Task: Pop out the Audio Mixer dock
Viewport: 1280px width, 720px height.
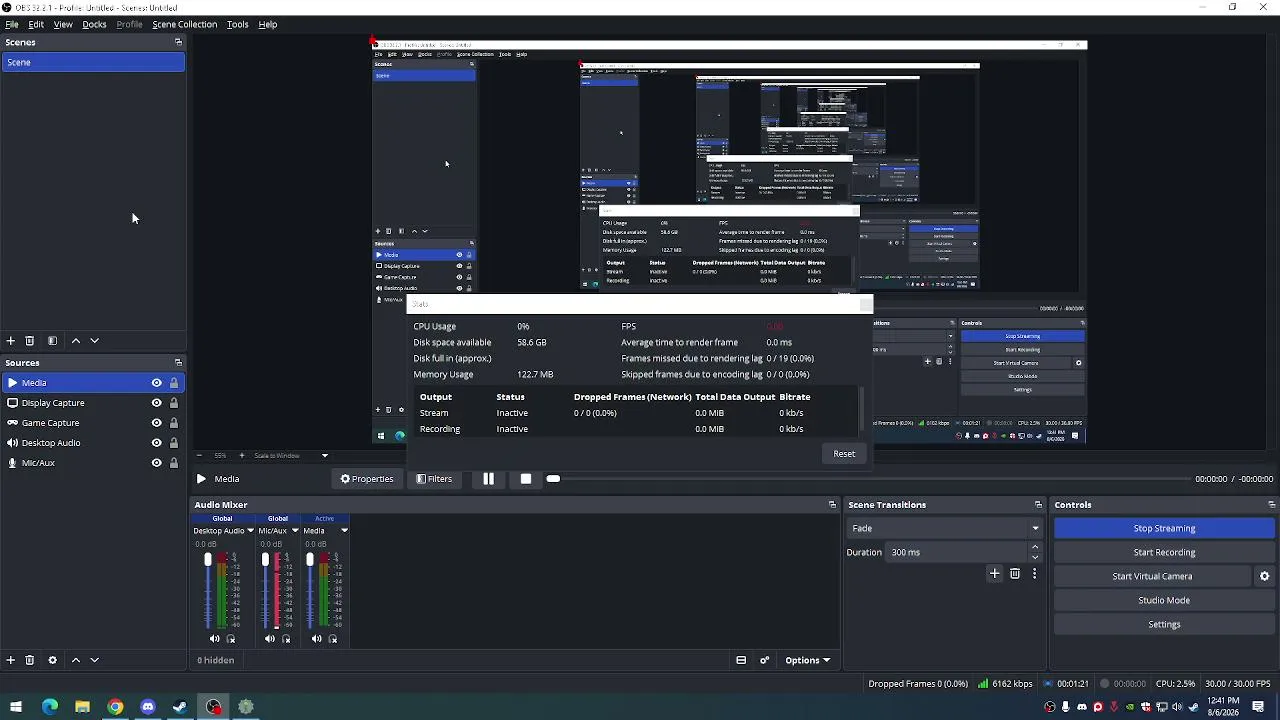Action: click(x=832, y=505)
